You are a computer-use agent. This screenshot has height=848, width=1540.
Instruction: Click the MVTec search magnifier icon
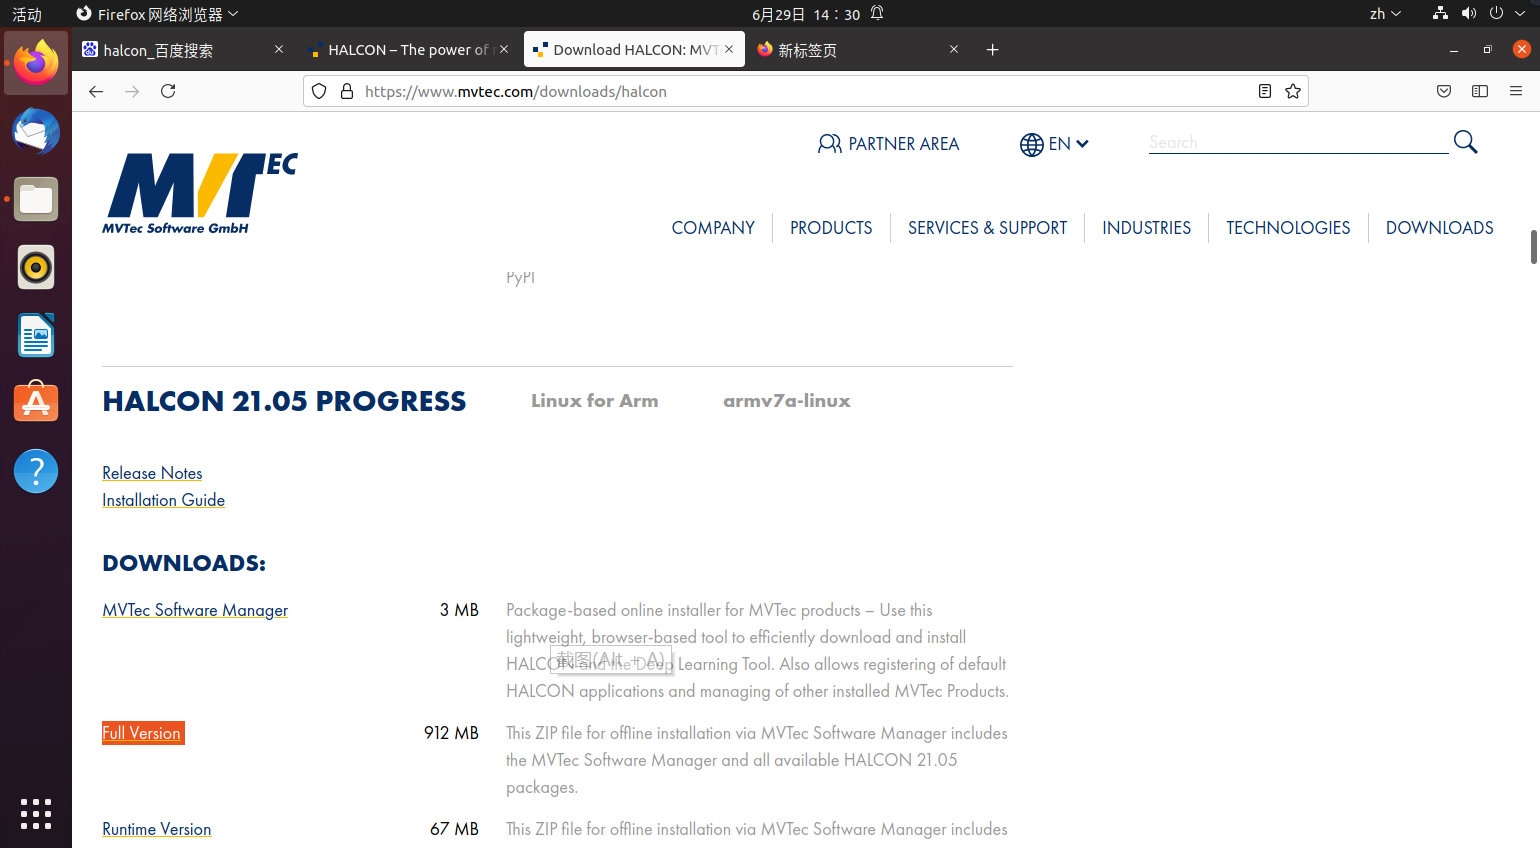pyautogui.click(x=1465, y=142)
